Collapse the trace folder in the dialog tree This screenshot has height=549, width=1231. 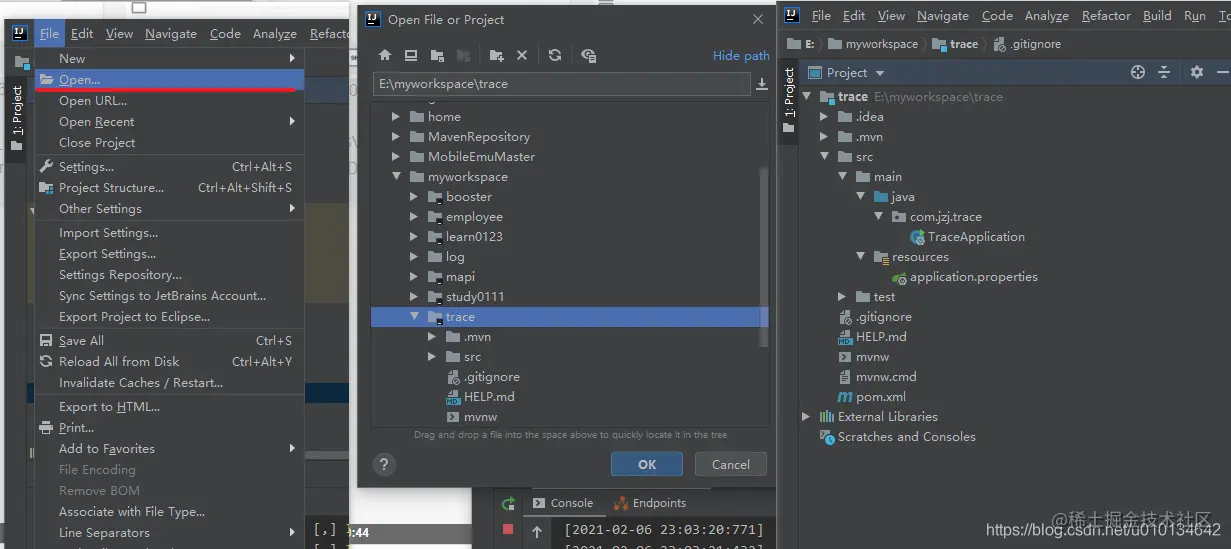pos(415,316)
